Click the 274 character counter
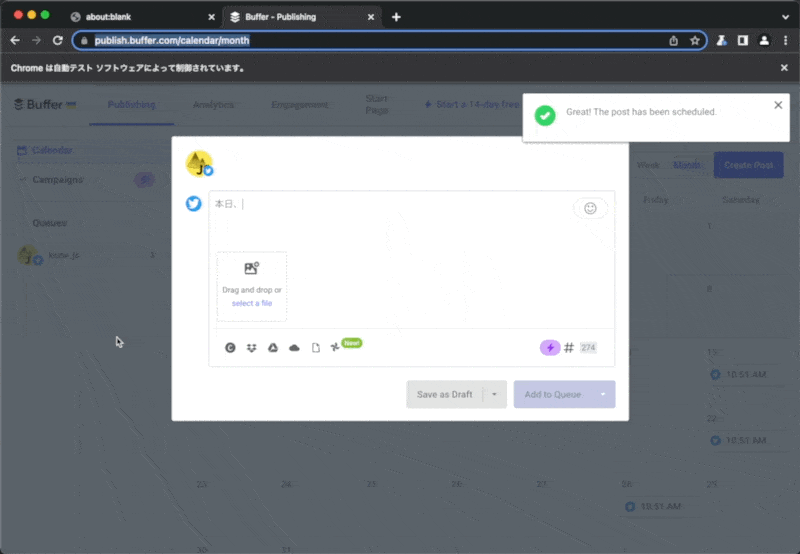 click(588, 348)
